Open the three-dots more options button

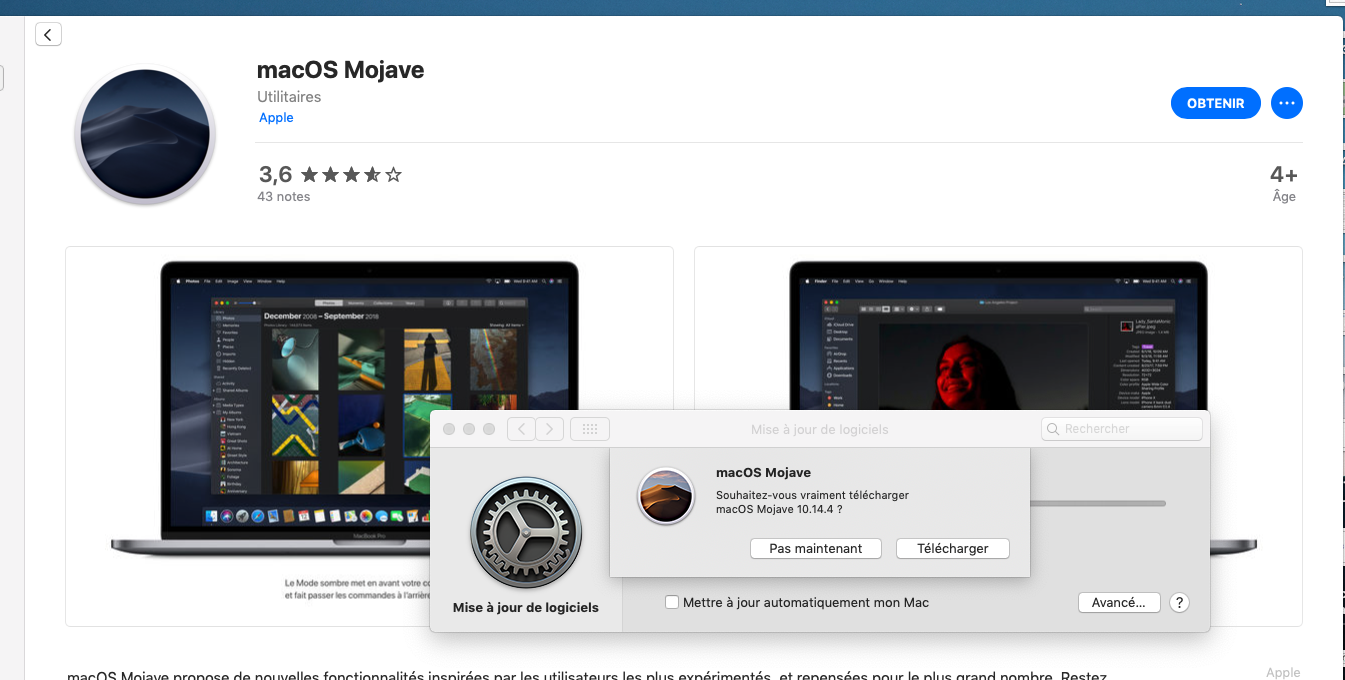[x=1287, y=103]
